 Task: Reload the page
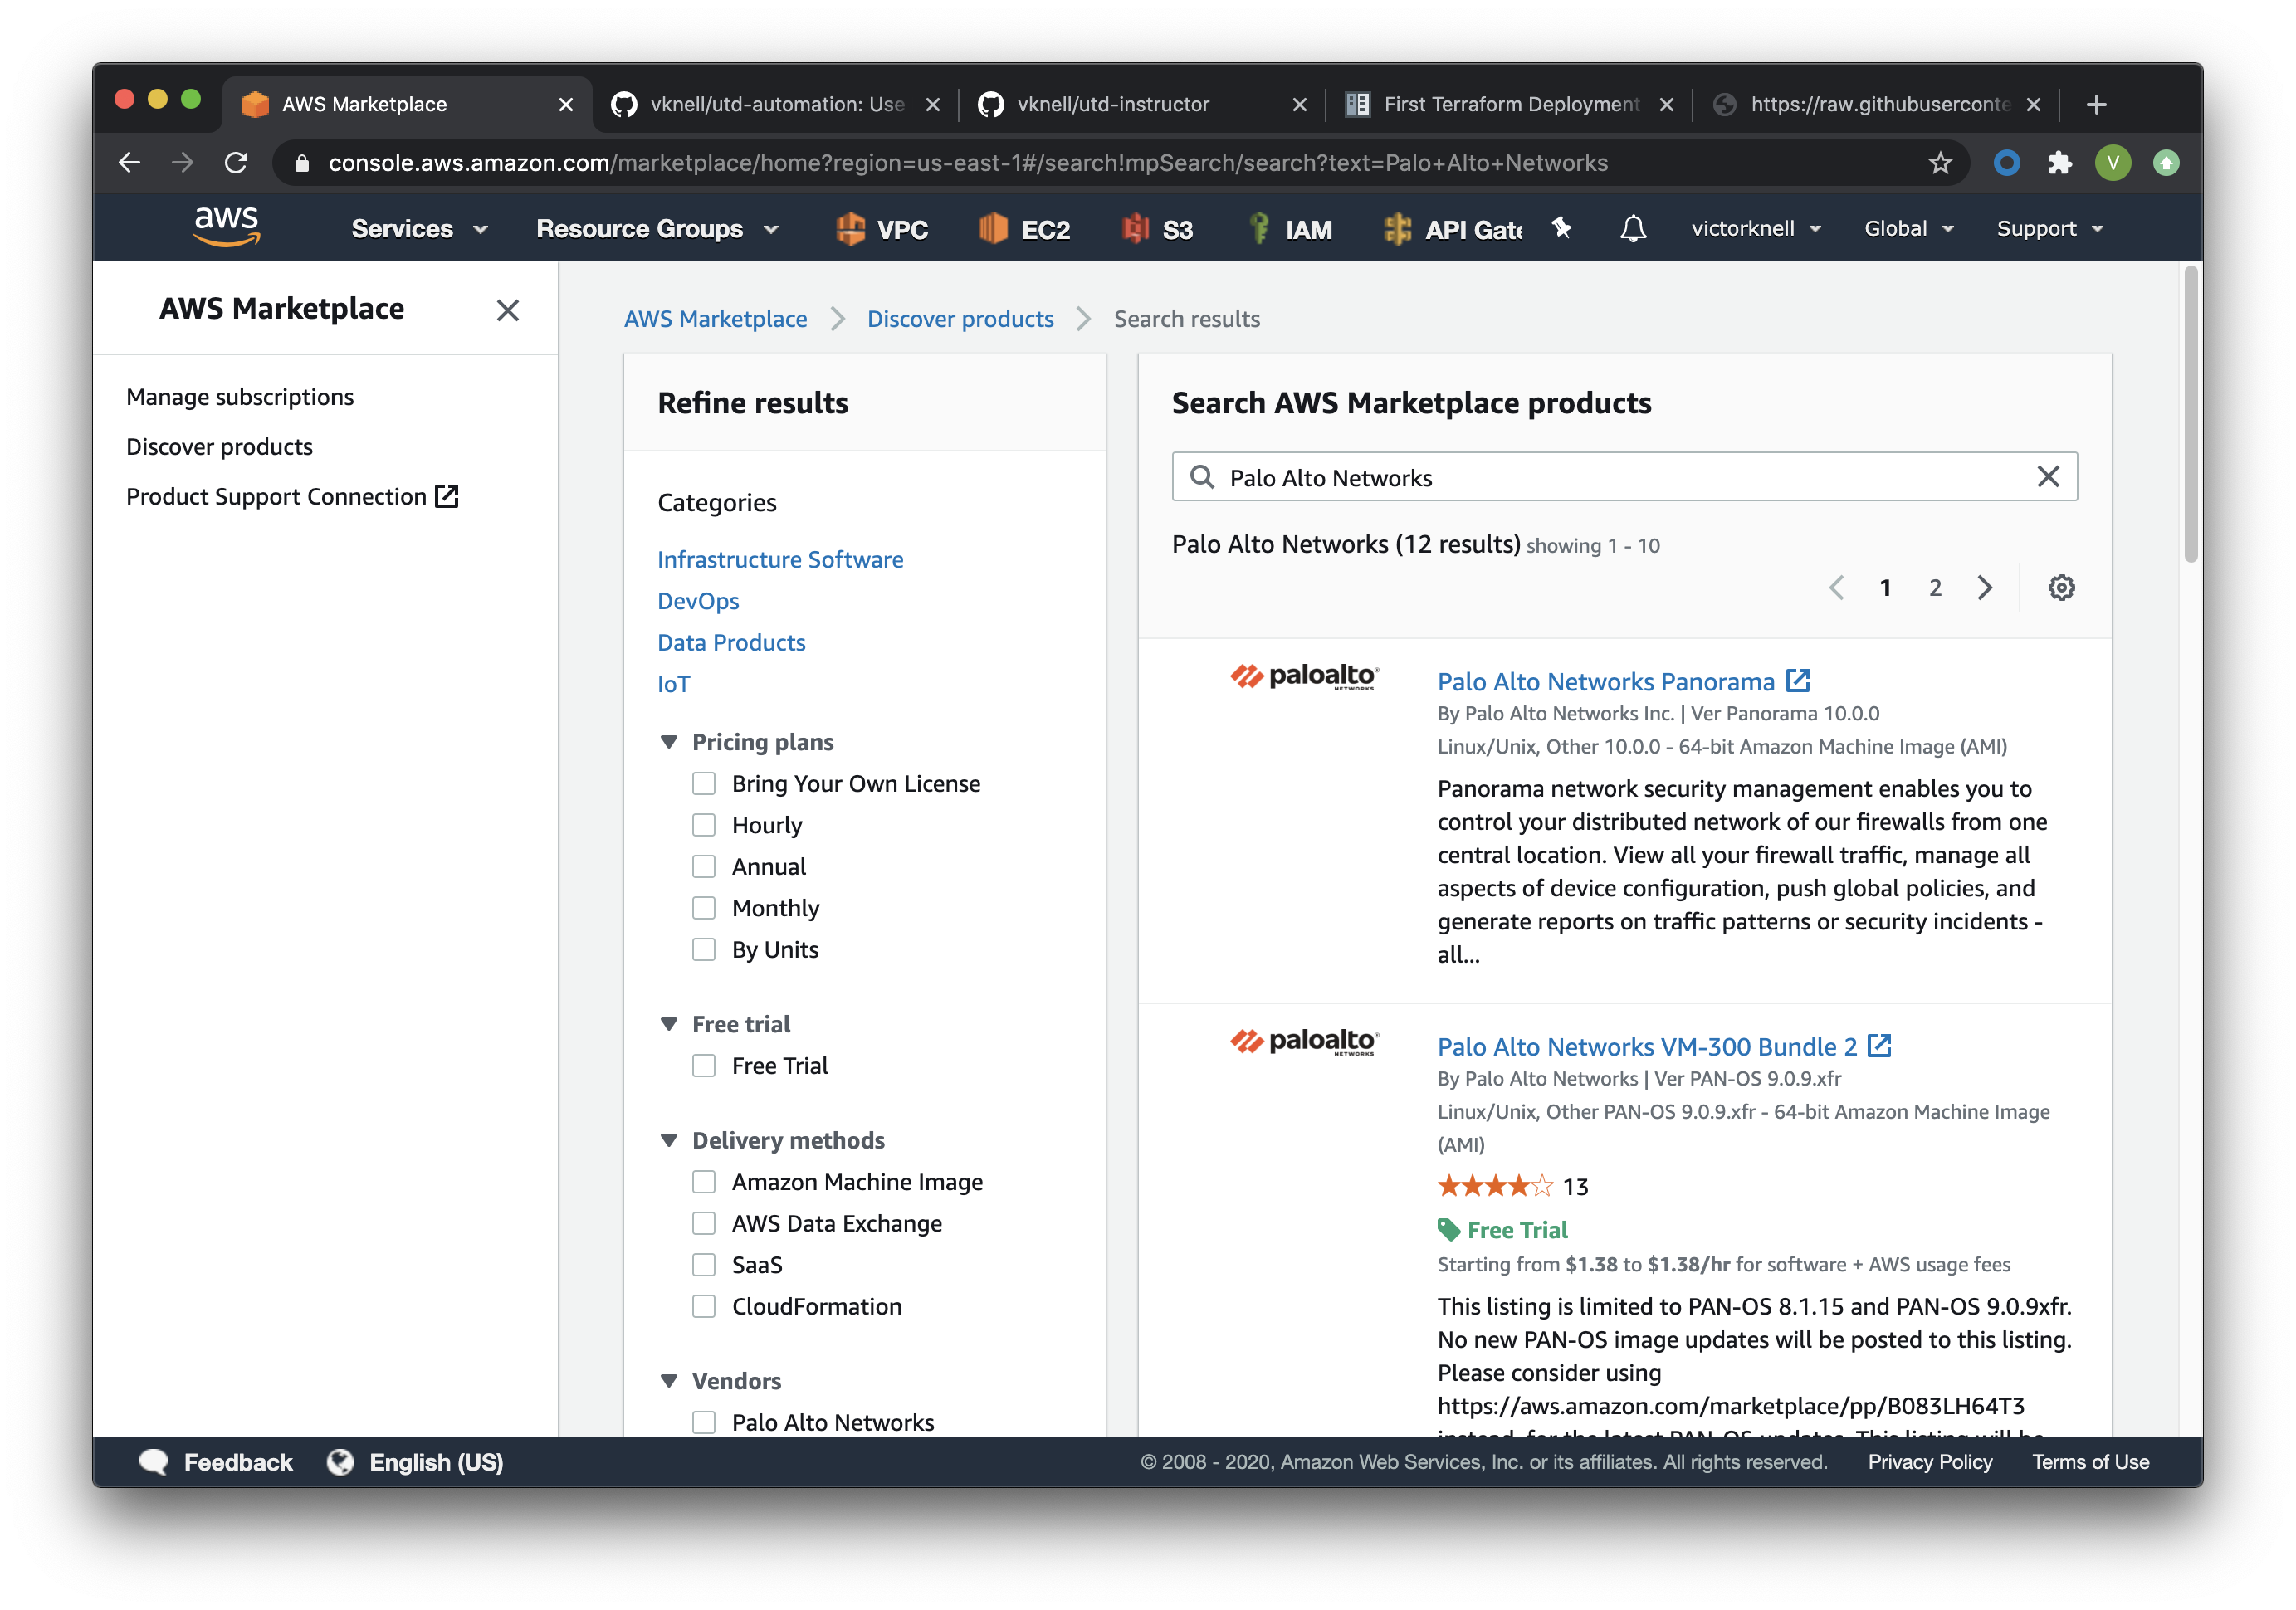[x=236, y=163]
